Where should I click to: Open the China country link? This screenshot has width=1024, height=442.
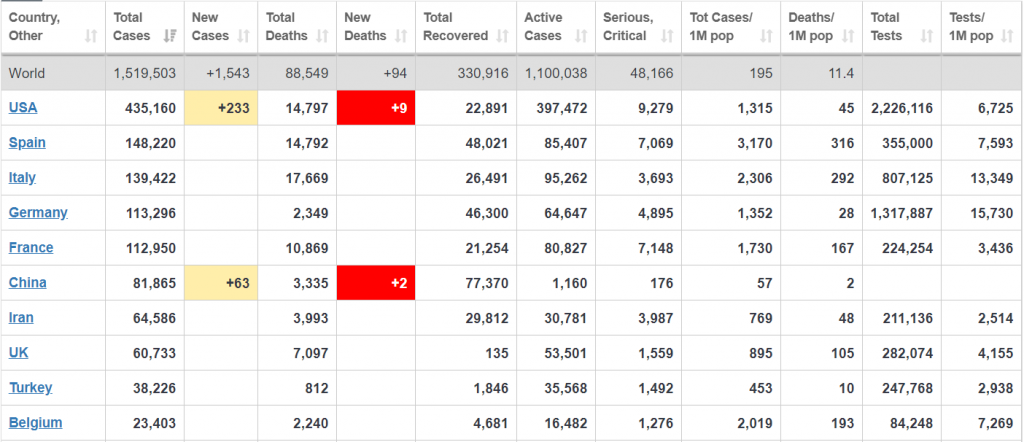click(x=27, y=283)
